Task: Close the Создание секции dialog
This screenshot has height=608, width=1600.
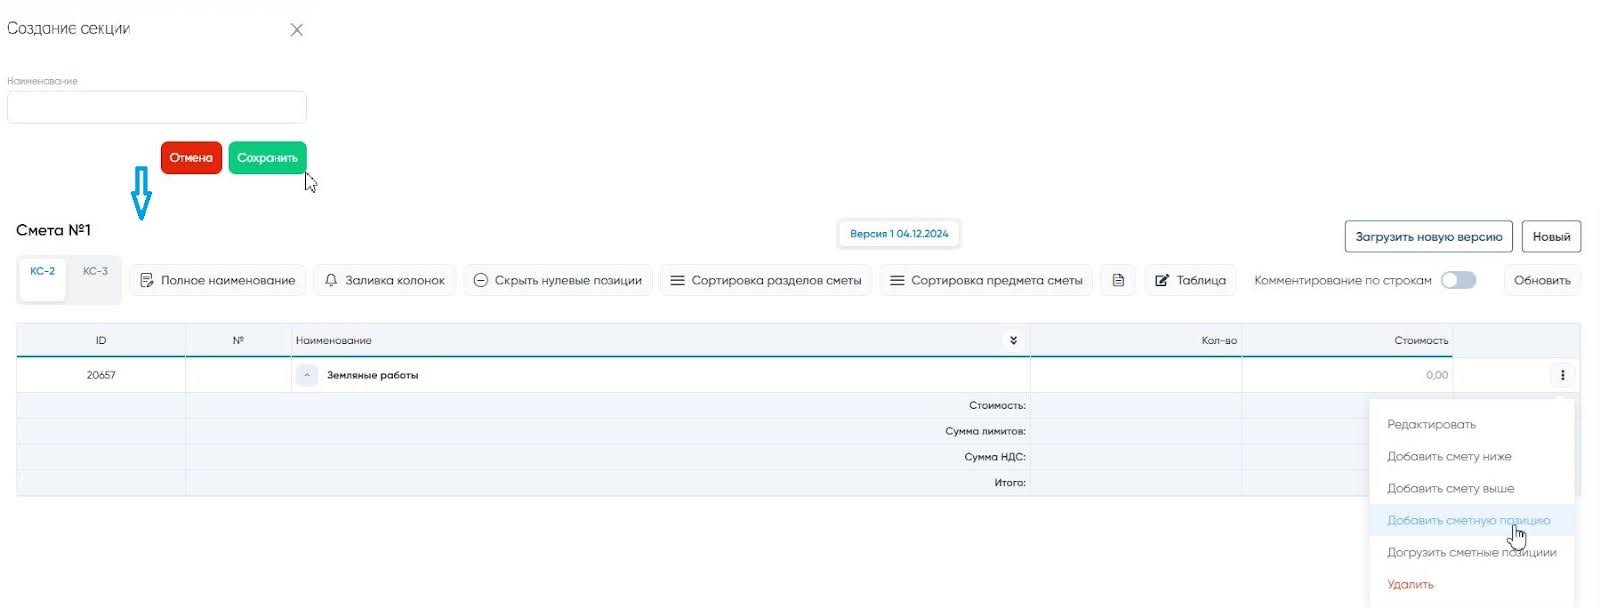Action: click(x=296, y=30)
